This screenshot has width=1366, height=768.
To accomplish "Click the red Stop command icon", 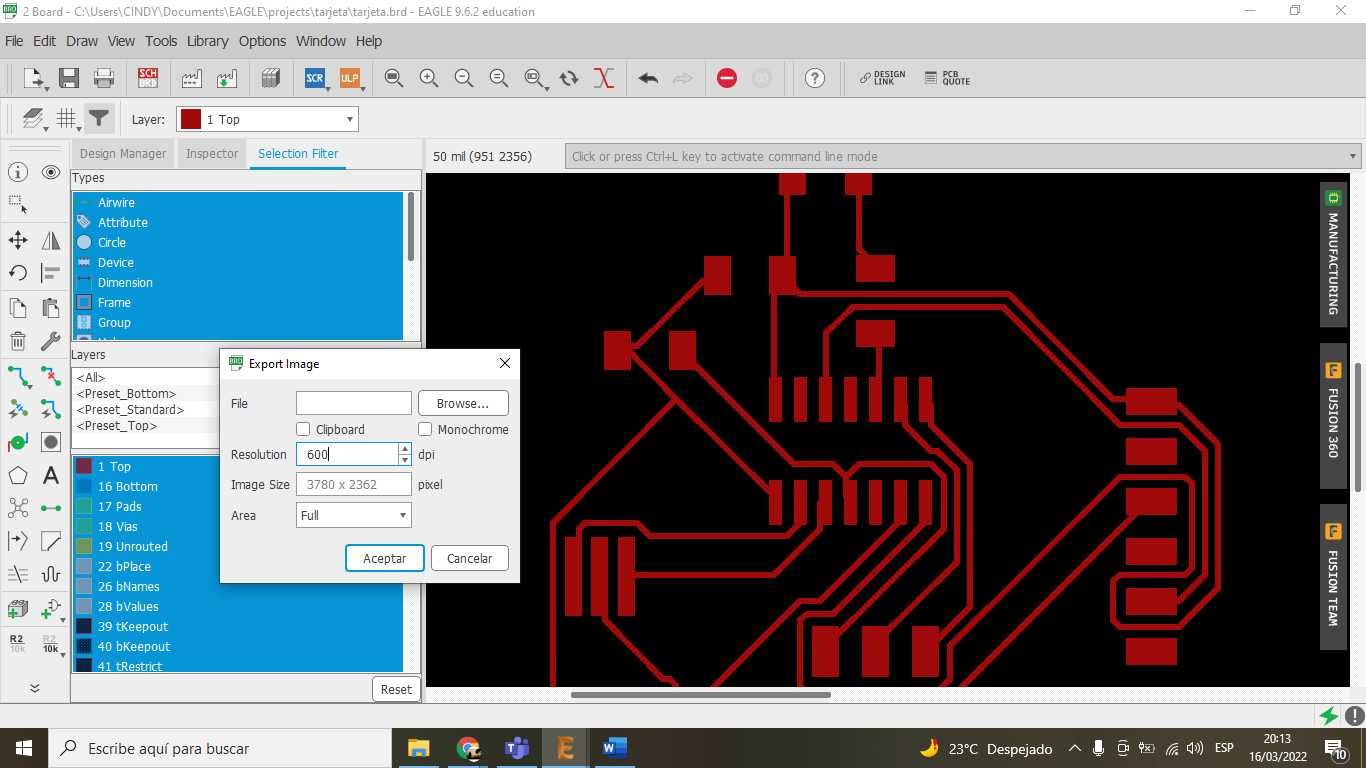I will [x=727, y=78].
